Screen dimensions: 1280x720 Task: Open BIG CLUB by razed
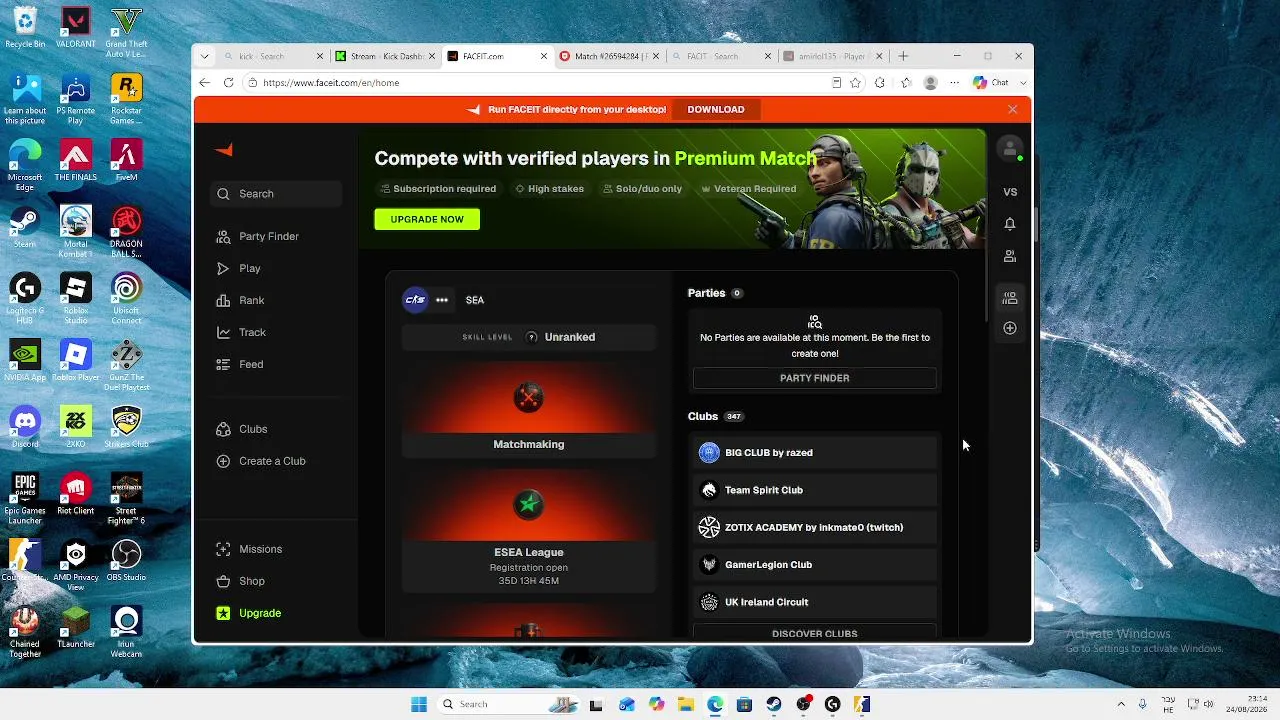[x=815, y=453]
